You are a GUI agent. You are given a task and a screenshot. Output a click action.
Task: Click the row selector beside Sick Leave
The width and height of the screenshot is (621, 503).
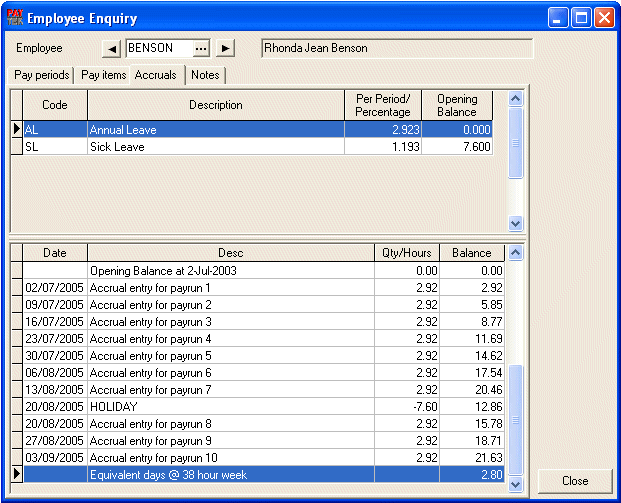point(17,147)
